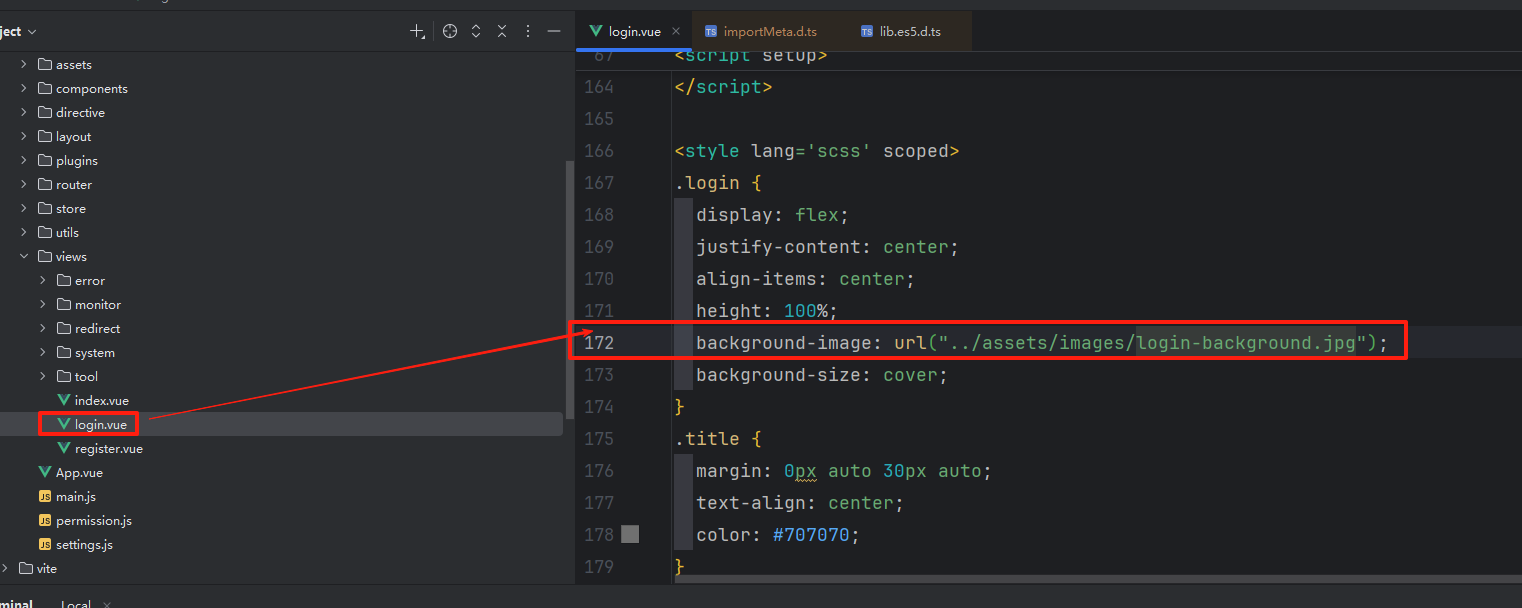Expand the assets folder chevron
Viewport: 1522px width, 608px height.
coord(24,64)
